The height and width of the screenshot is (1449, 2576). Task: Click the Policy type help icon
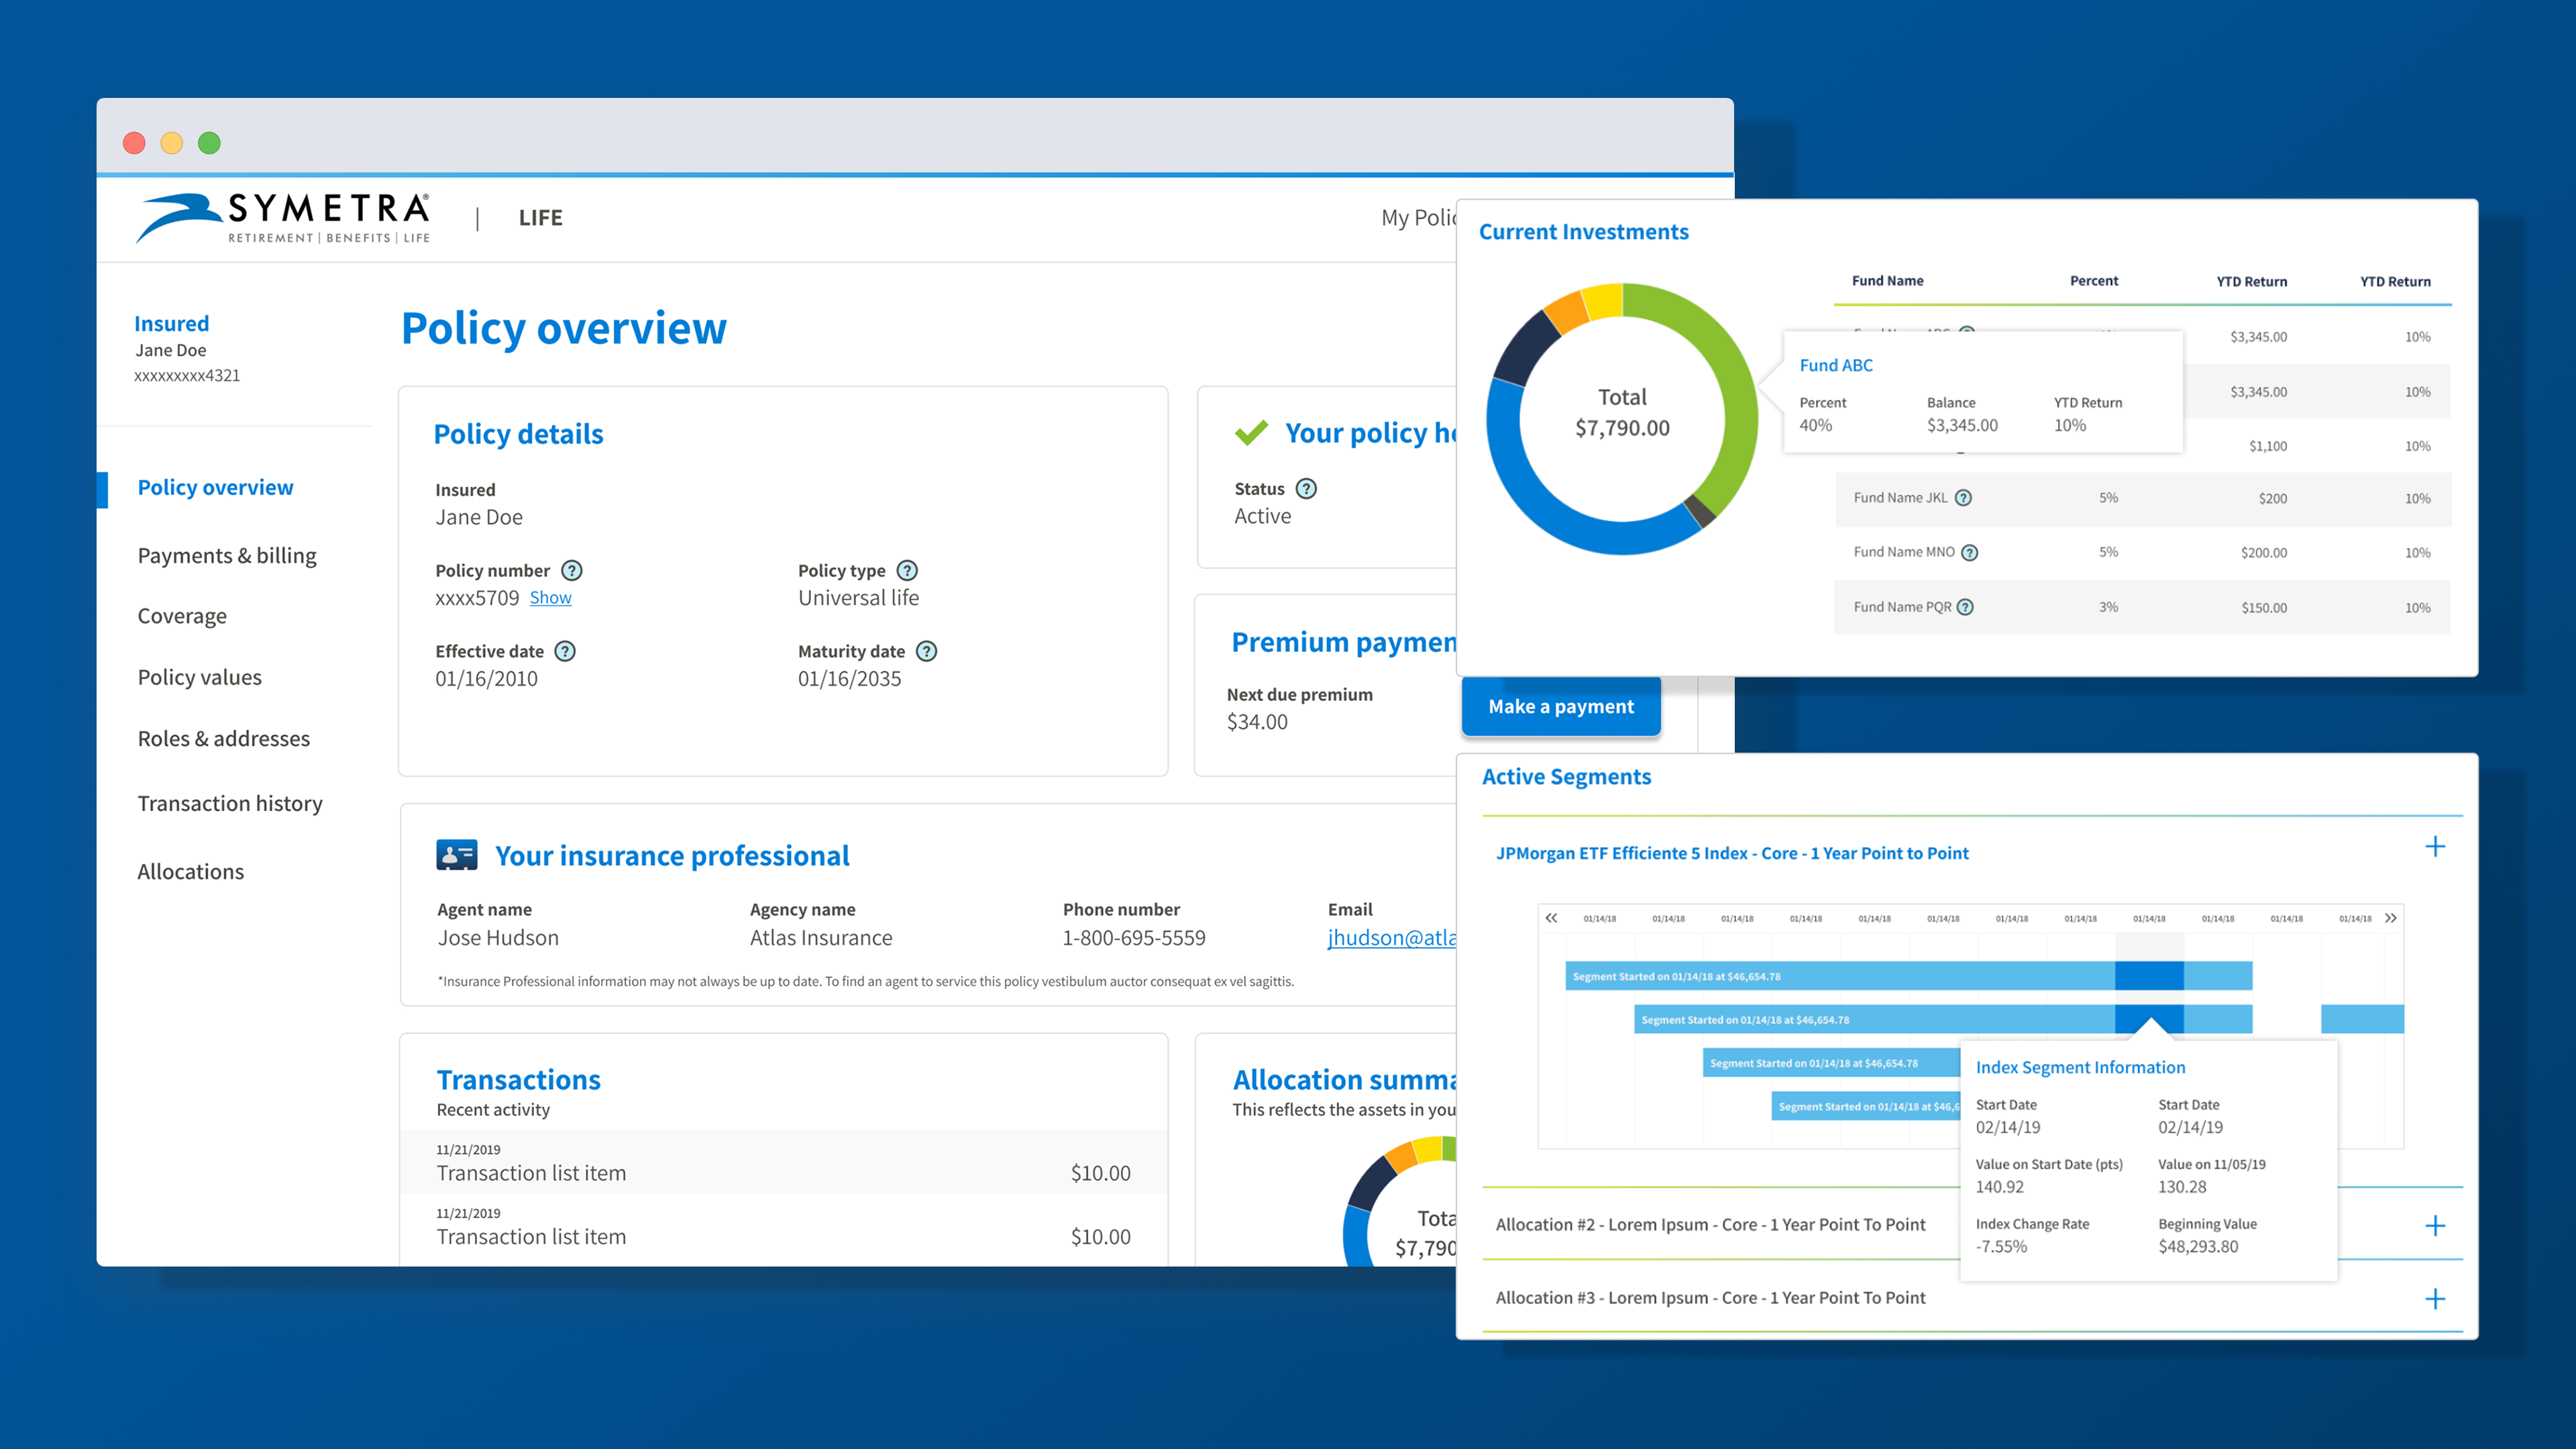(x=907, y=570)
